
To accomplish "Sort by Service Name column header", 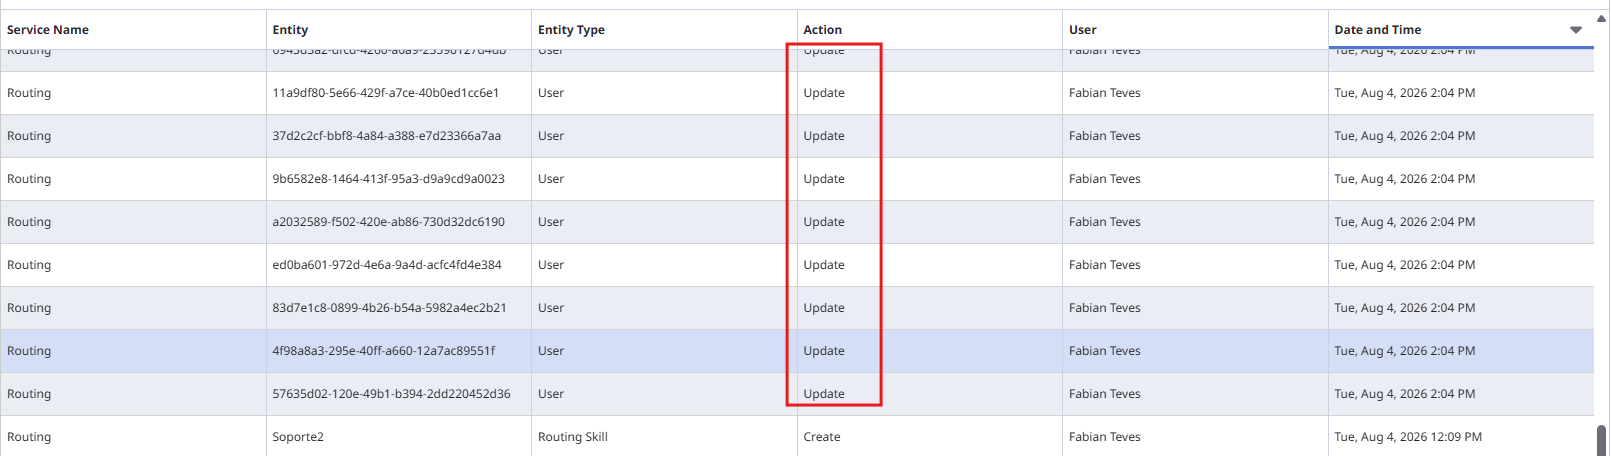I will click(48, 30).
